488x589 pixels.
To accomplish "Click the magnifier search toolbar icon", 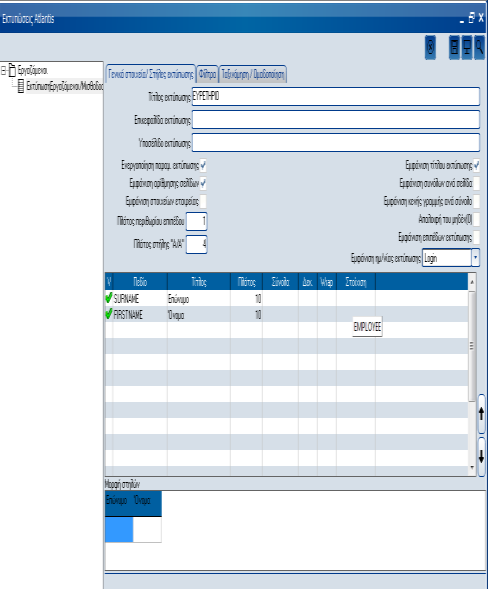I will pyautogui.click(x=479, y=47).
